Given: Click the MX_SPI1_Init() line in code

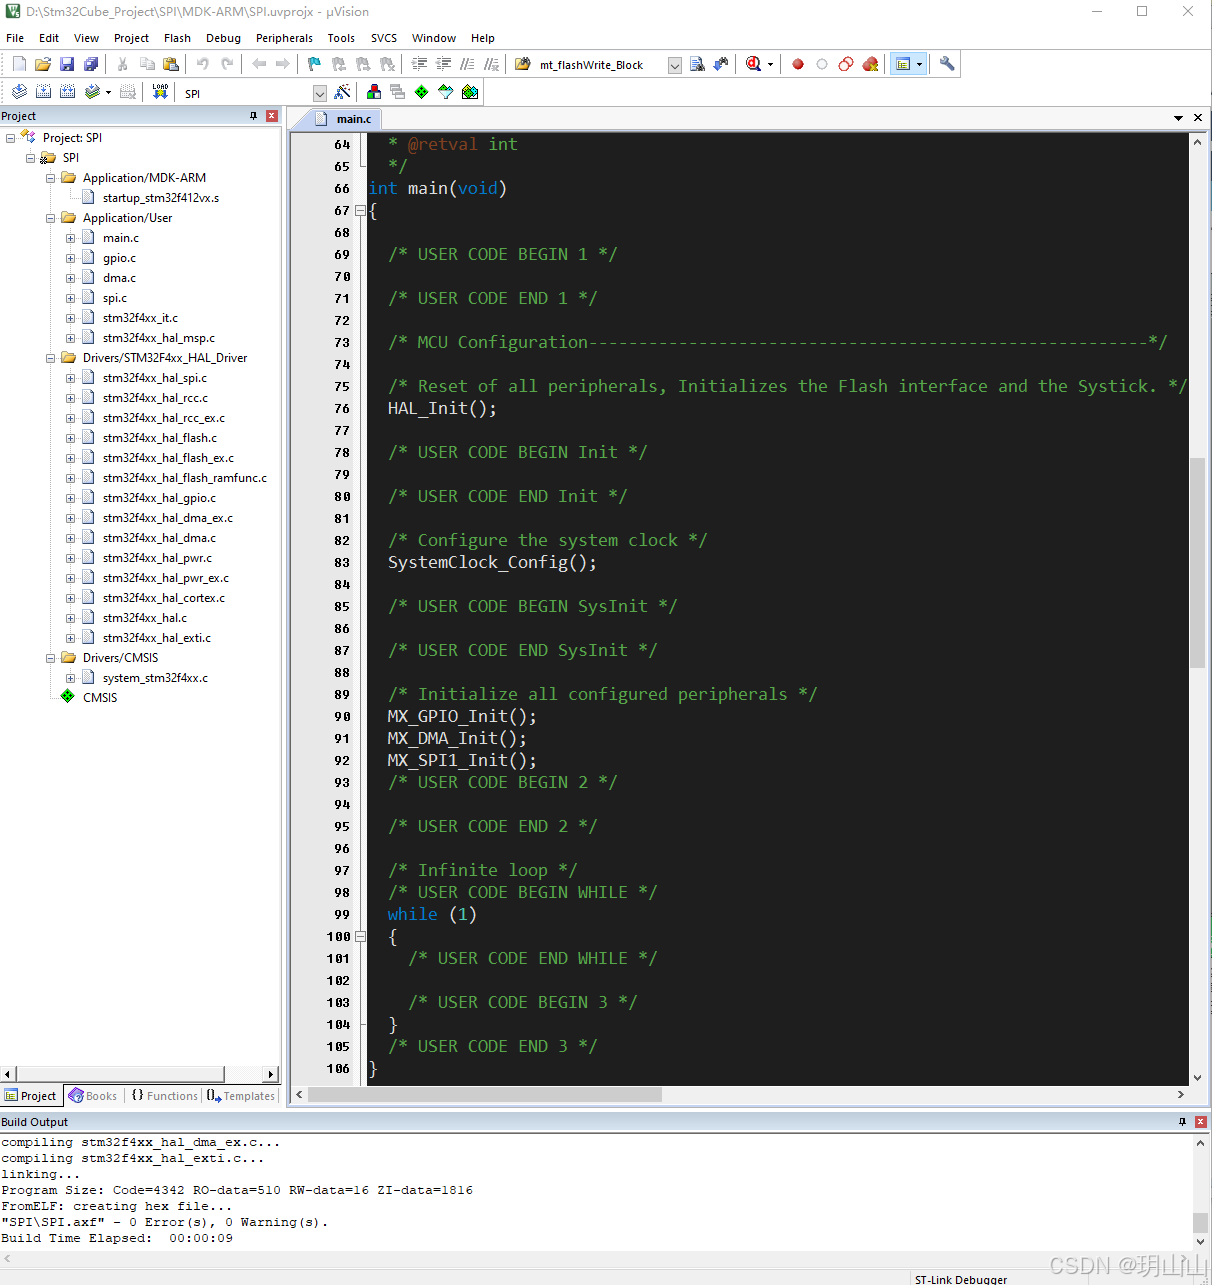Looking at the screenshot, I should (x=462, y=760).
